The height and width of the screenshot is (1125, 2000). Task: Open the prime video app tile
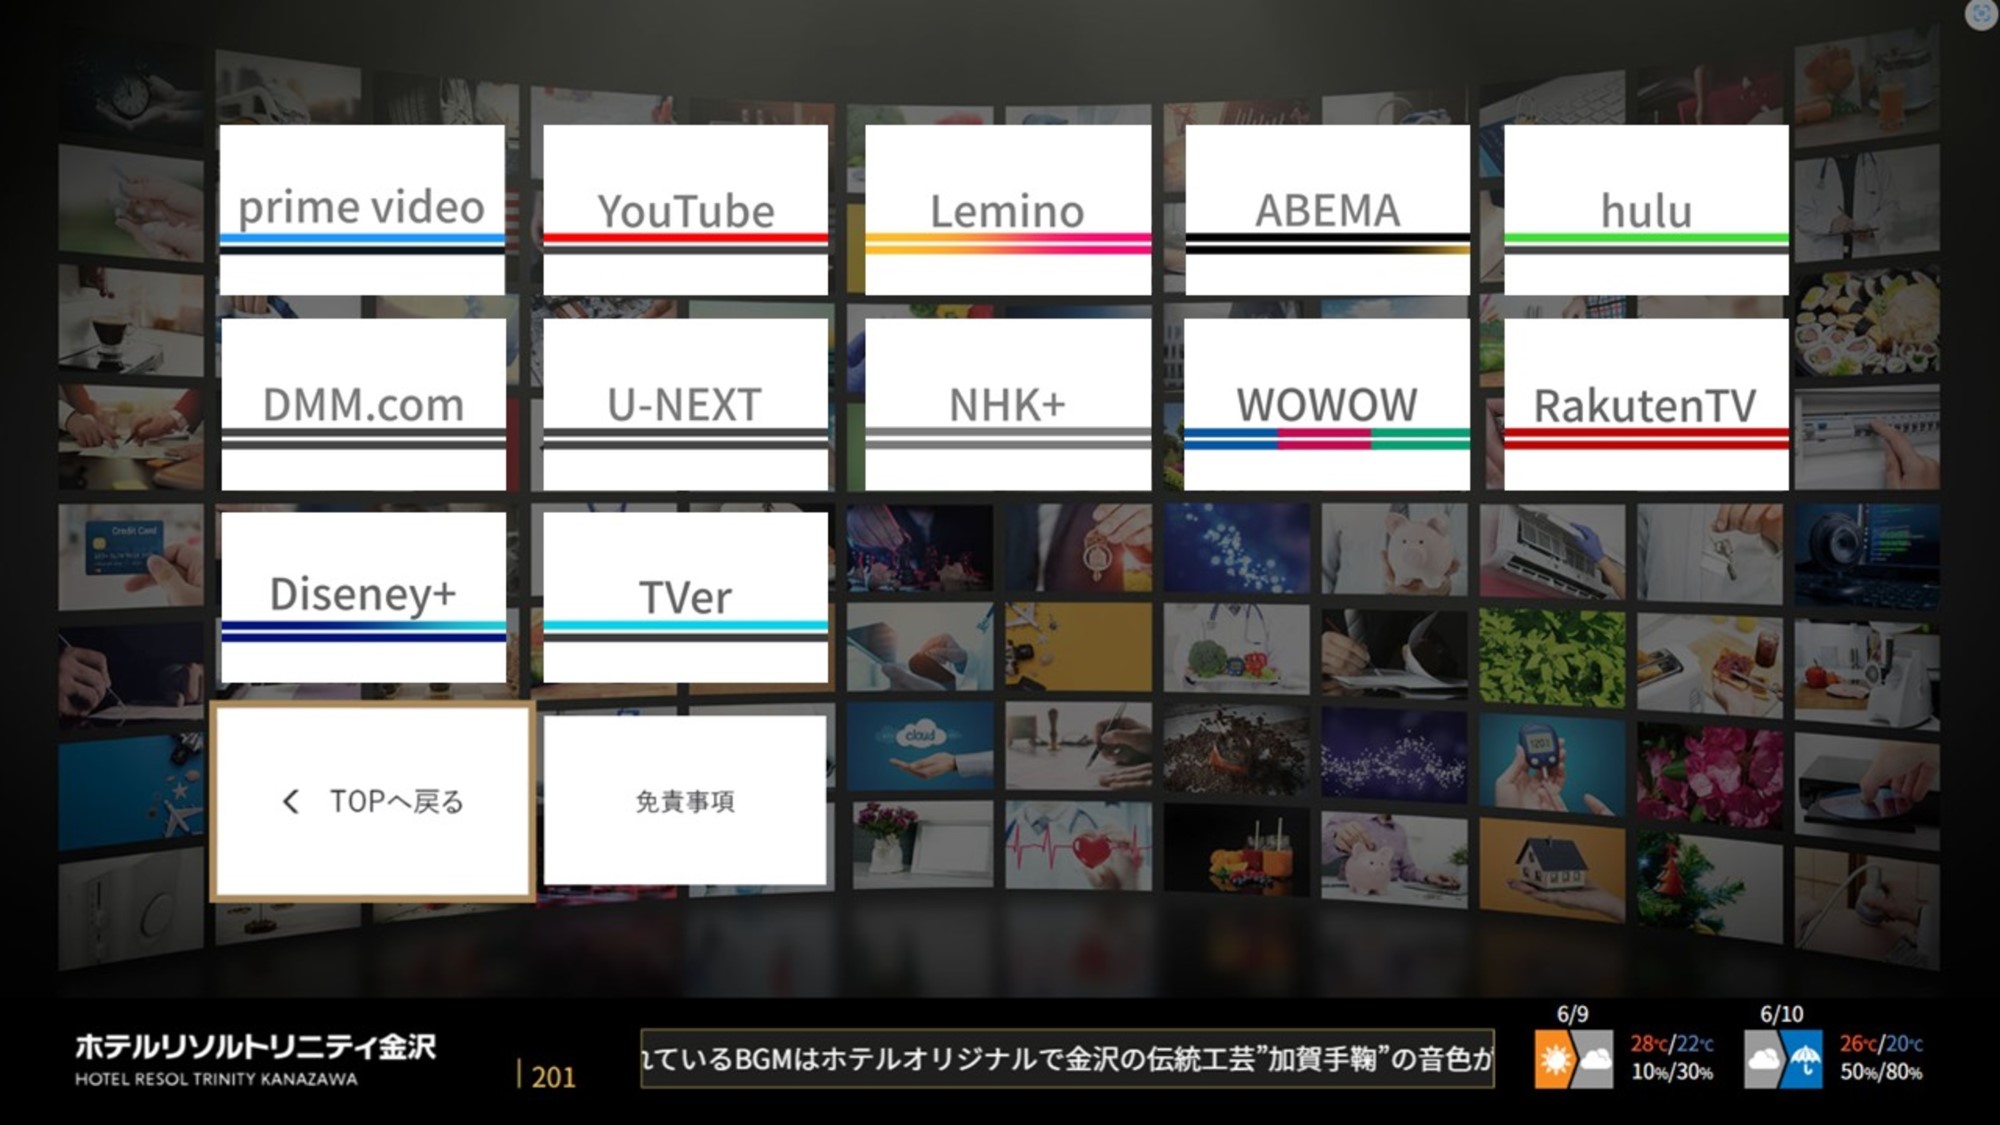click(361, 209)
